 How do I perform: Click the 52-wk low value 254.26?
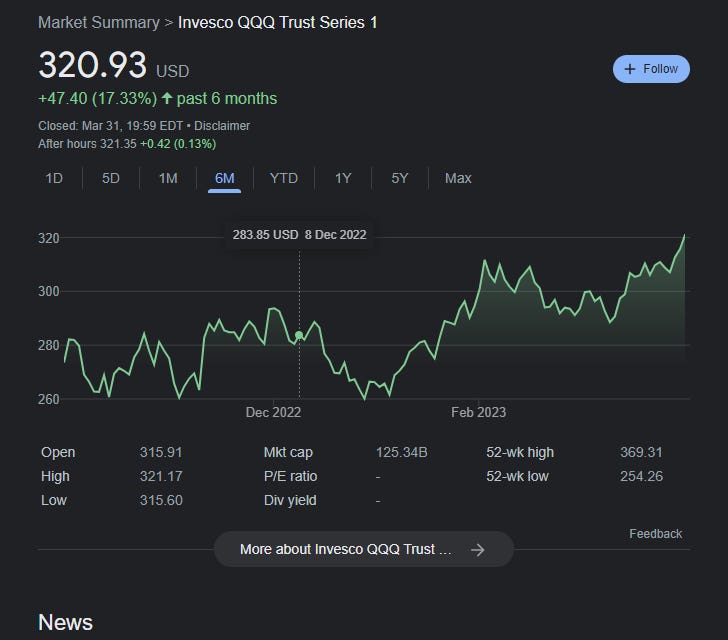641,477
